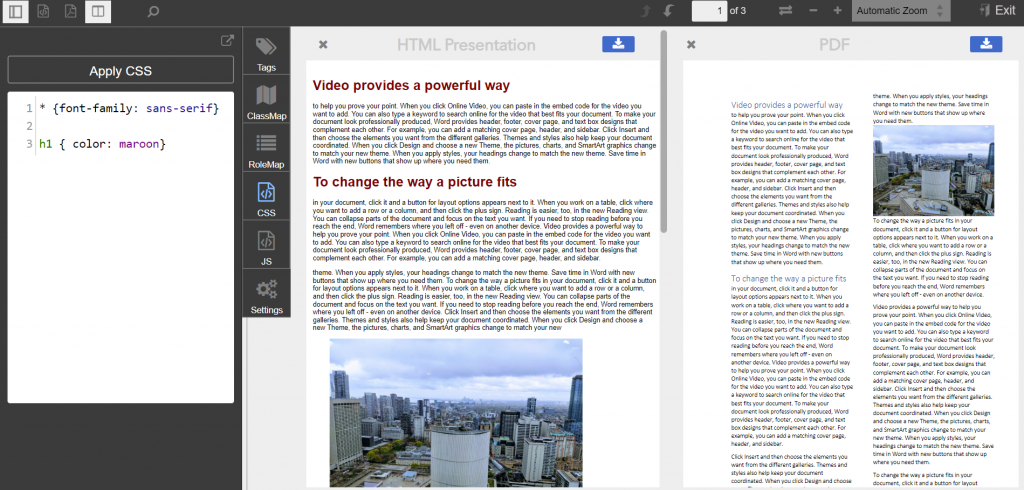Close the PDF pane
Image resolution: width=1024 pixels, height=490 pixels.
pyautogui.click(x=691, y=44)
